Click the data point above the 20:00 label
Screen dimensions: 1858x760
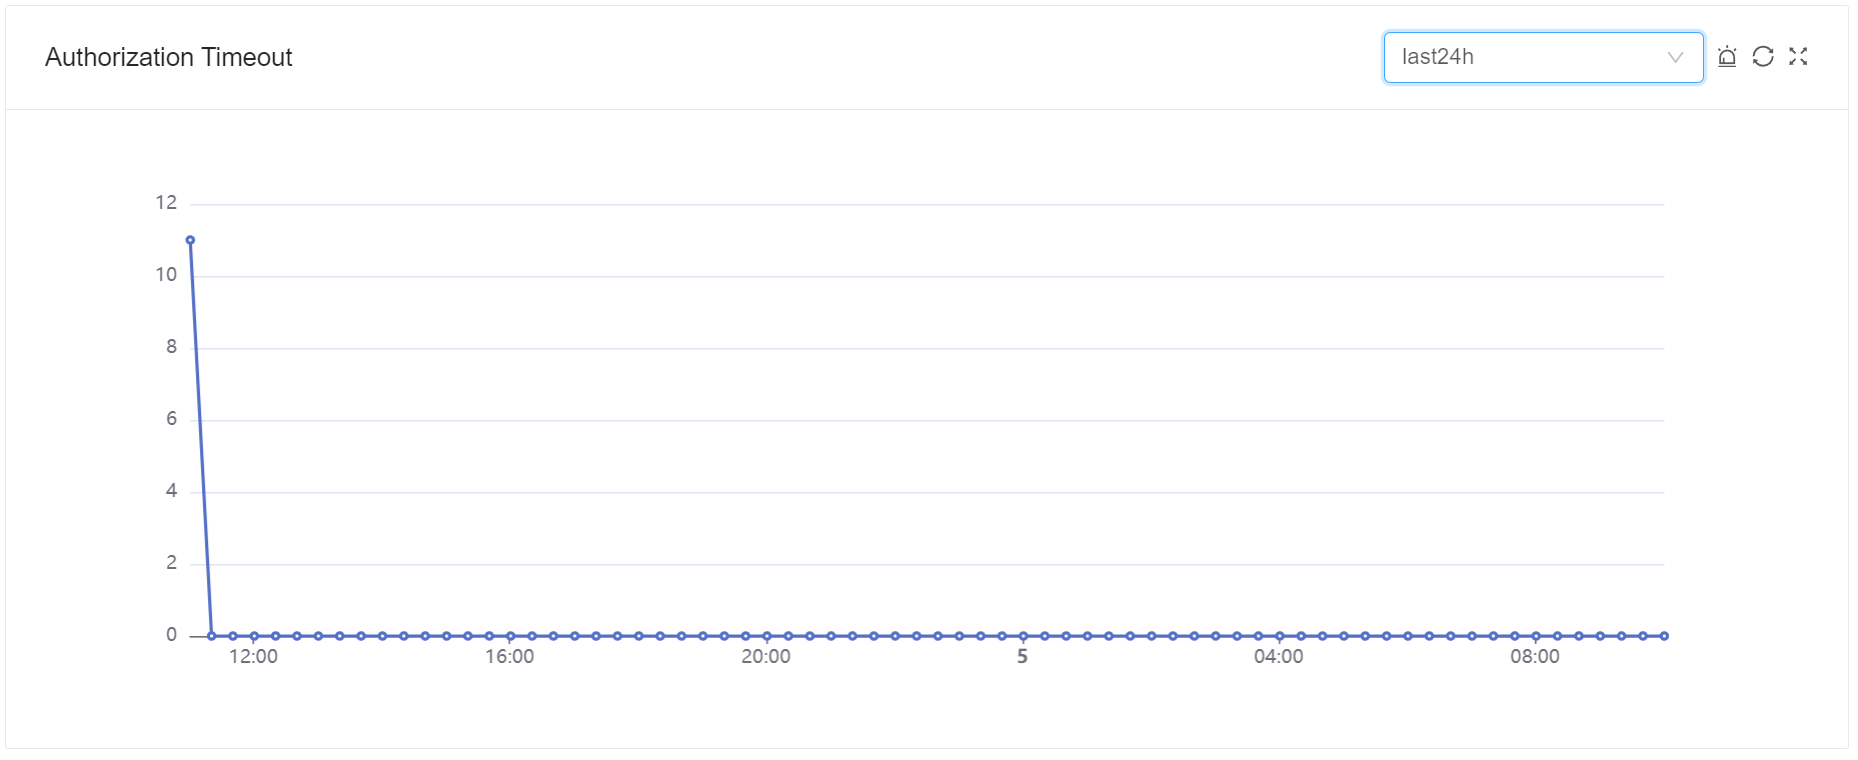pos(767,636)
